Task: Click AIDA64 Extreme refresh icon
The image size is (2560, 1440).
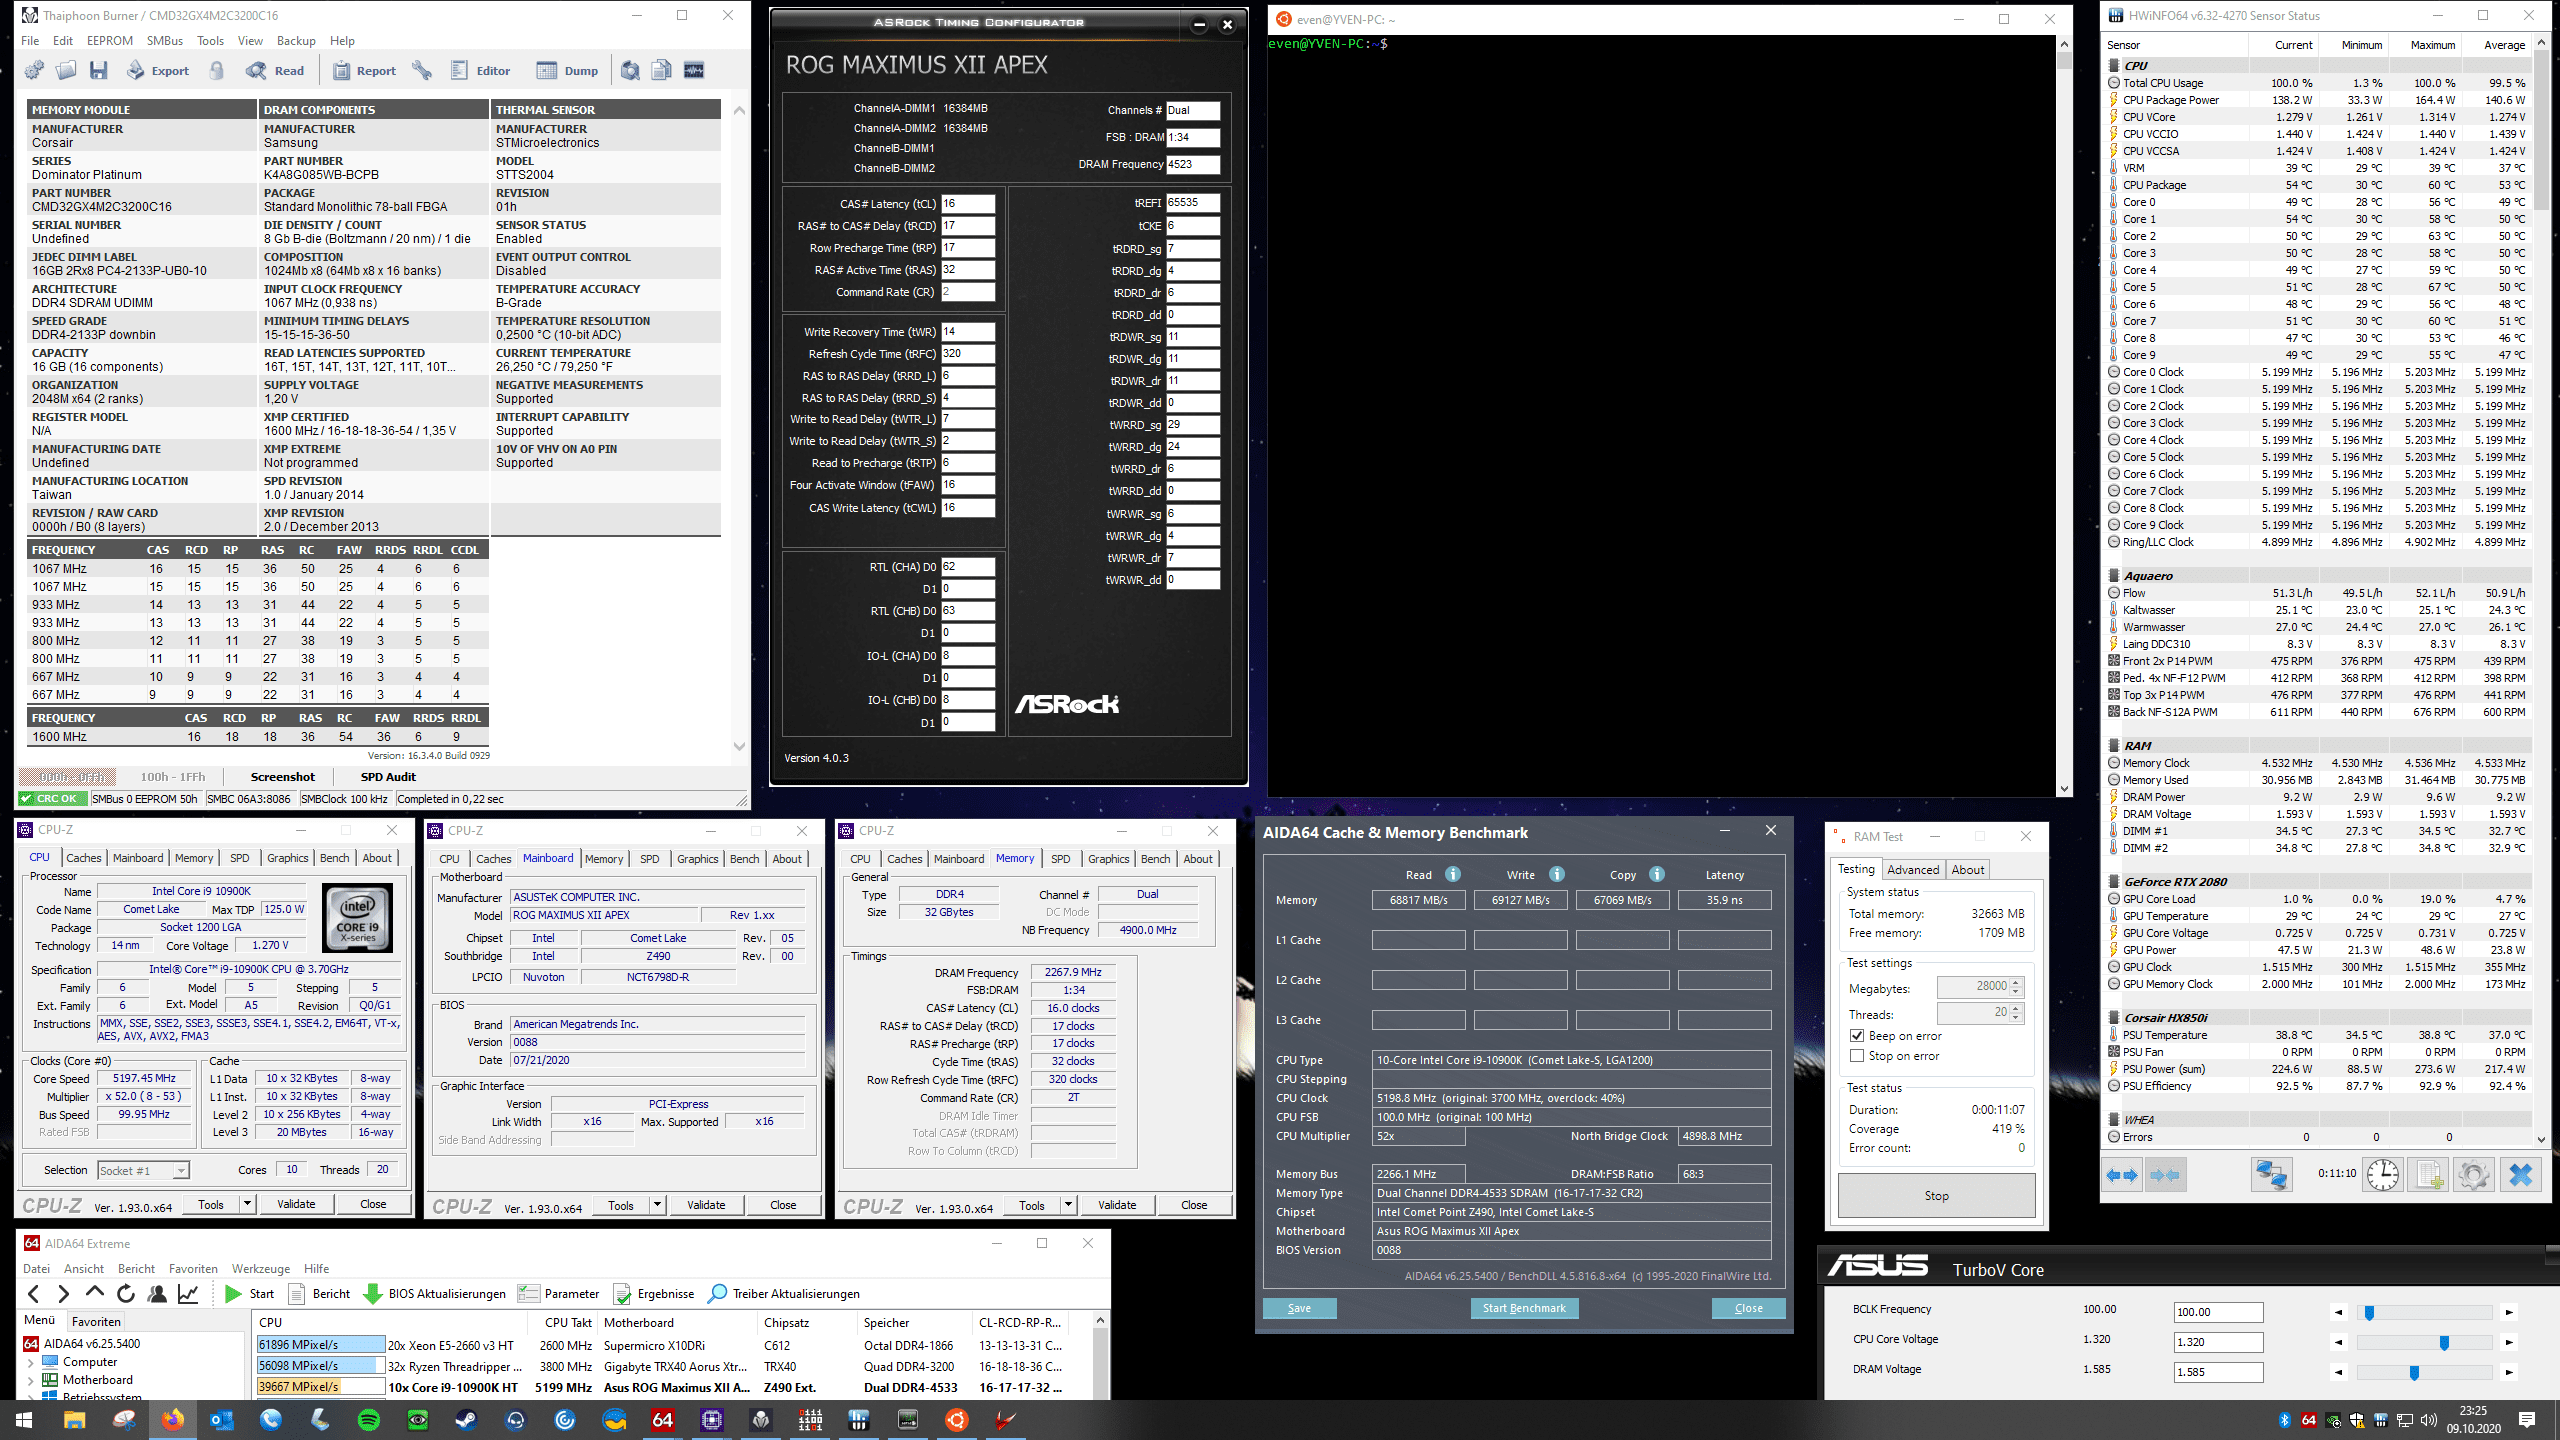Action: (x=126, y=1293)
